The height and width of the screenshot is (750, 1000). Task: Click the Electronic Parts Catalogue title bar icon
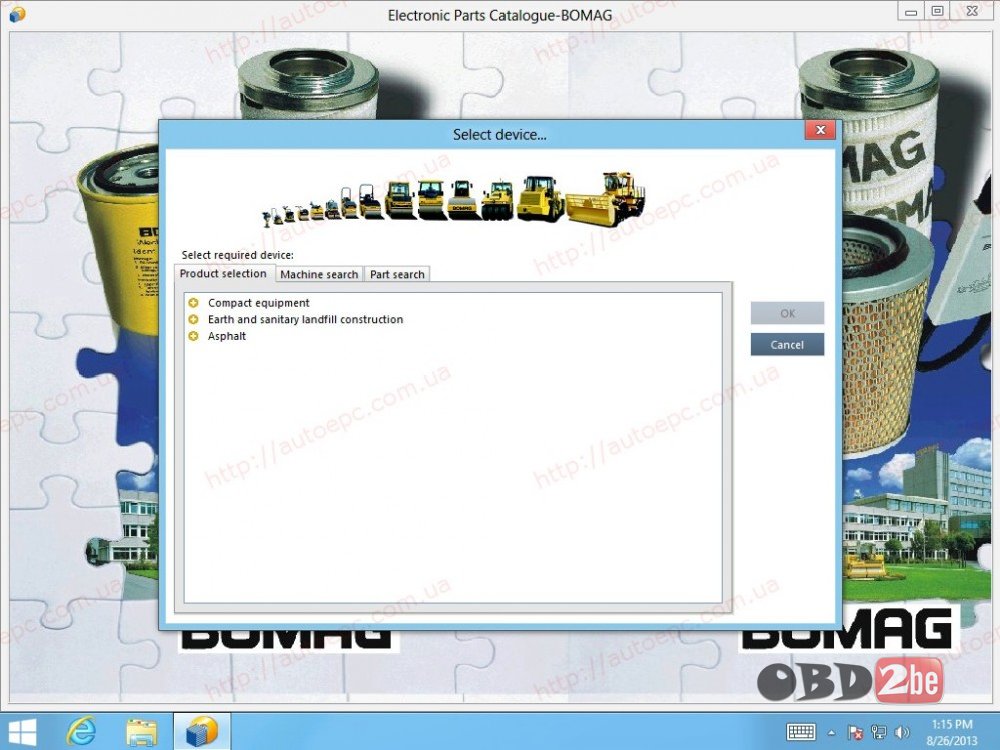click(17, 13)
